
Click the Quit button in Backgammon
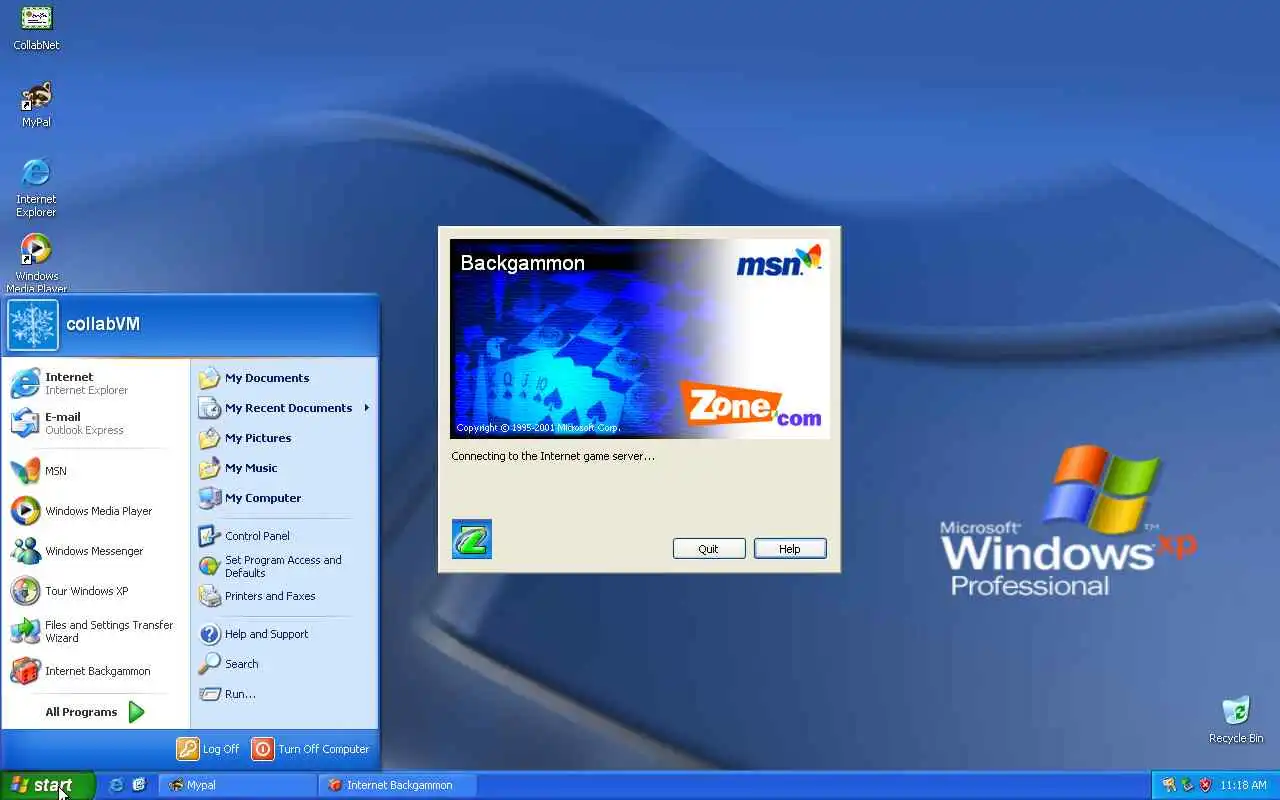coord(709,549)
